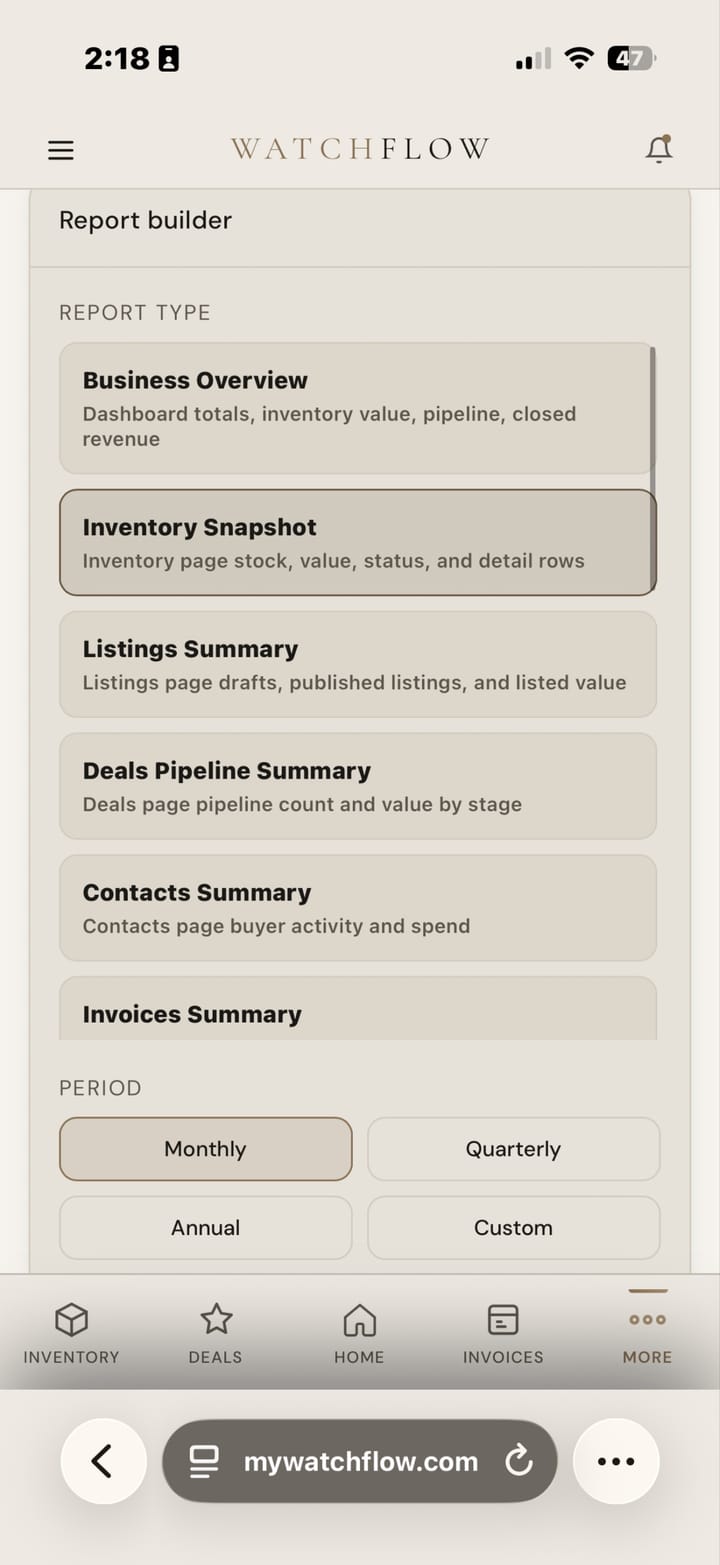Click the report type list scrollbar
Image resolution: width=720 pixels, height=1565 pixels.
point(653,468)
